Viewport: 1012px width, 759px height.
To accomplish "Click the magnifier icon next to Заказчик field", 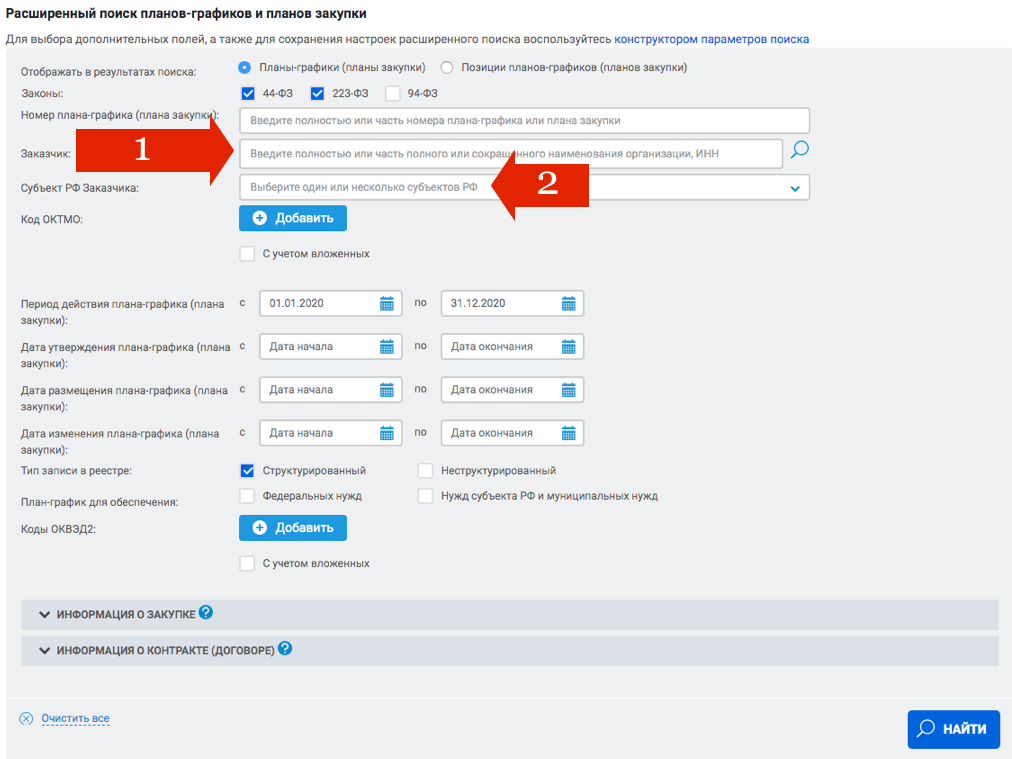I will [x=799, y=151].
